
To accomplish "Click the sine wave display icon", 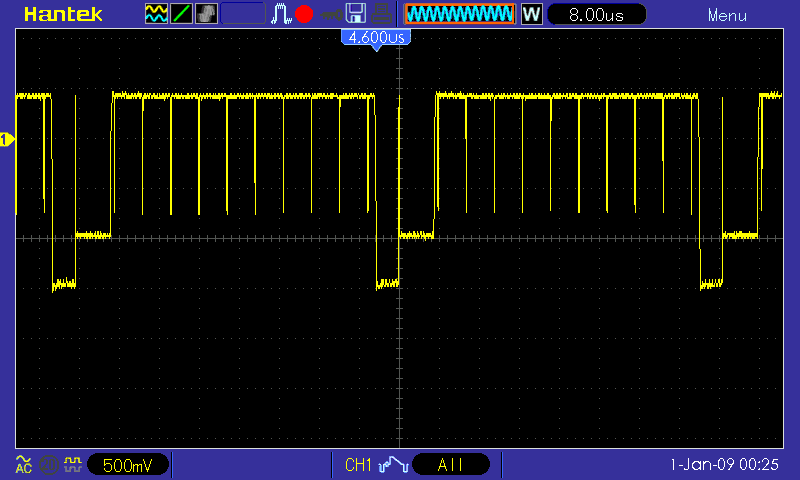I will coord(156,14).
